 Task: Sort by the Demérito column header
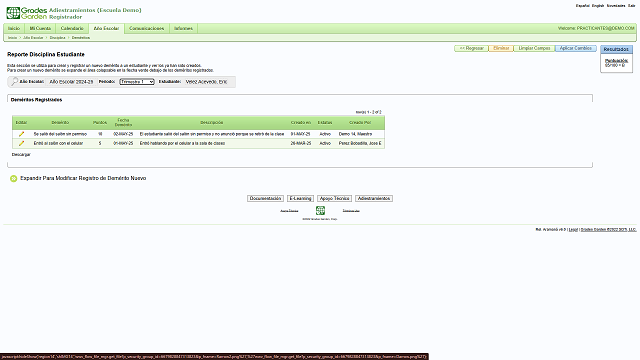point(60,122)
